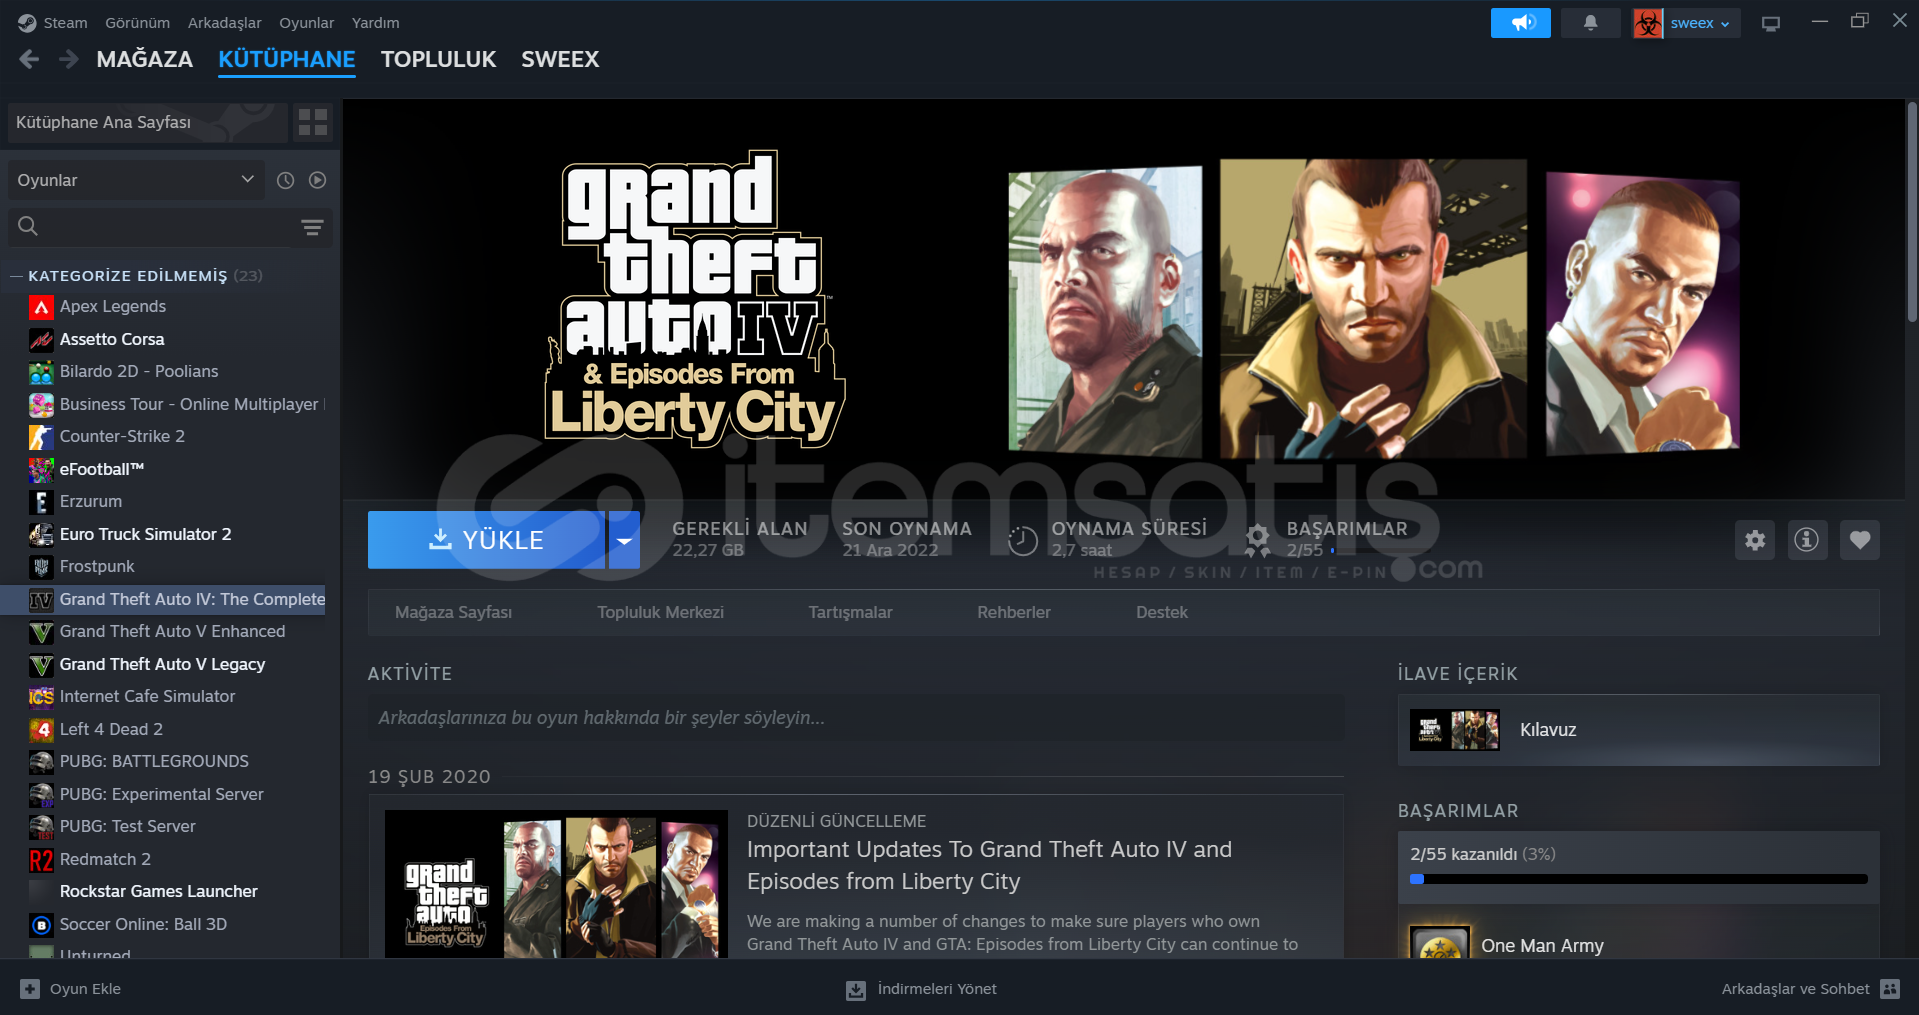Open the Yardım menu
The image size is (1919, 1015).
click(x=375, y=23)
